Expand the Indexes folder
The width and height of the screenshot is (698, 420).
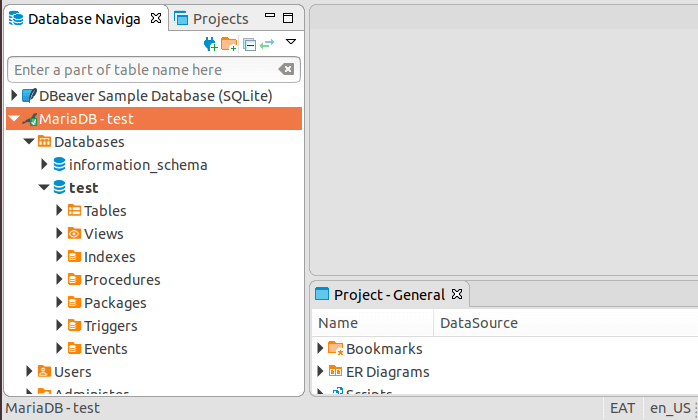pyautogui.click(x=59, y=256)
